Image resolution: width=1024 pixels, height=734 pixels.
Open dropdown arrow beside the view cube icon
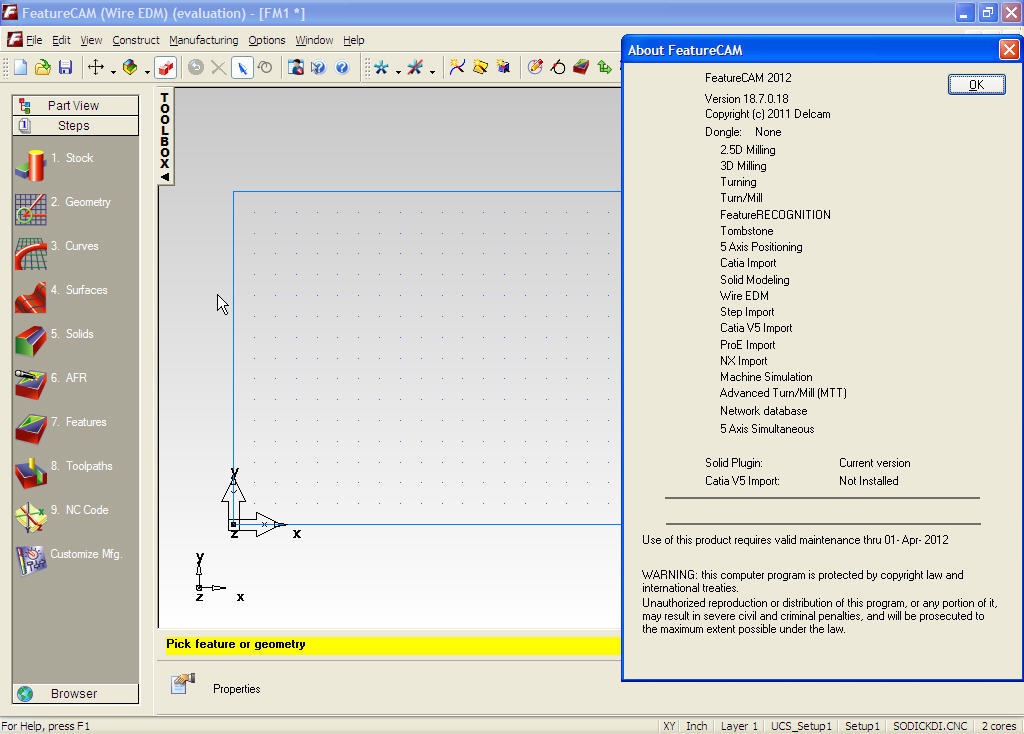point(147,71)
